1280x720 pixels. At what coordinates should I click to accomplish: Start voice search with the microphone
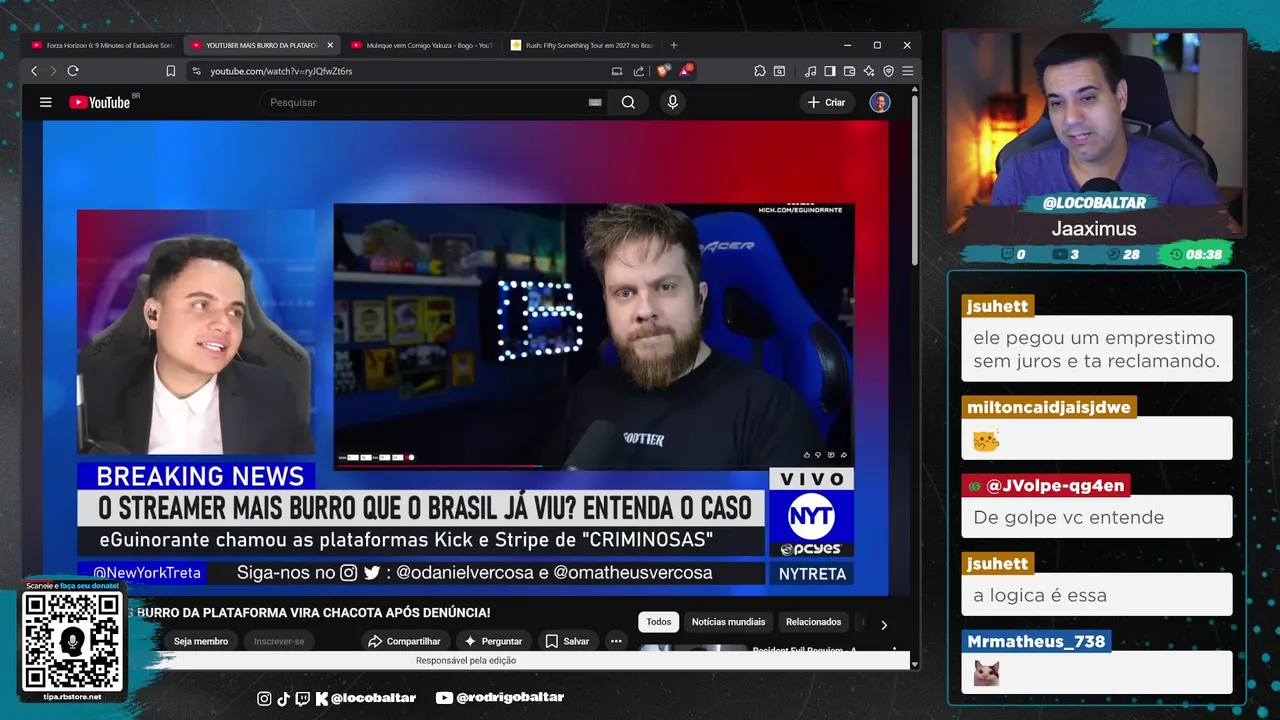(x=672, y=102)
